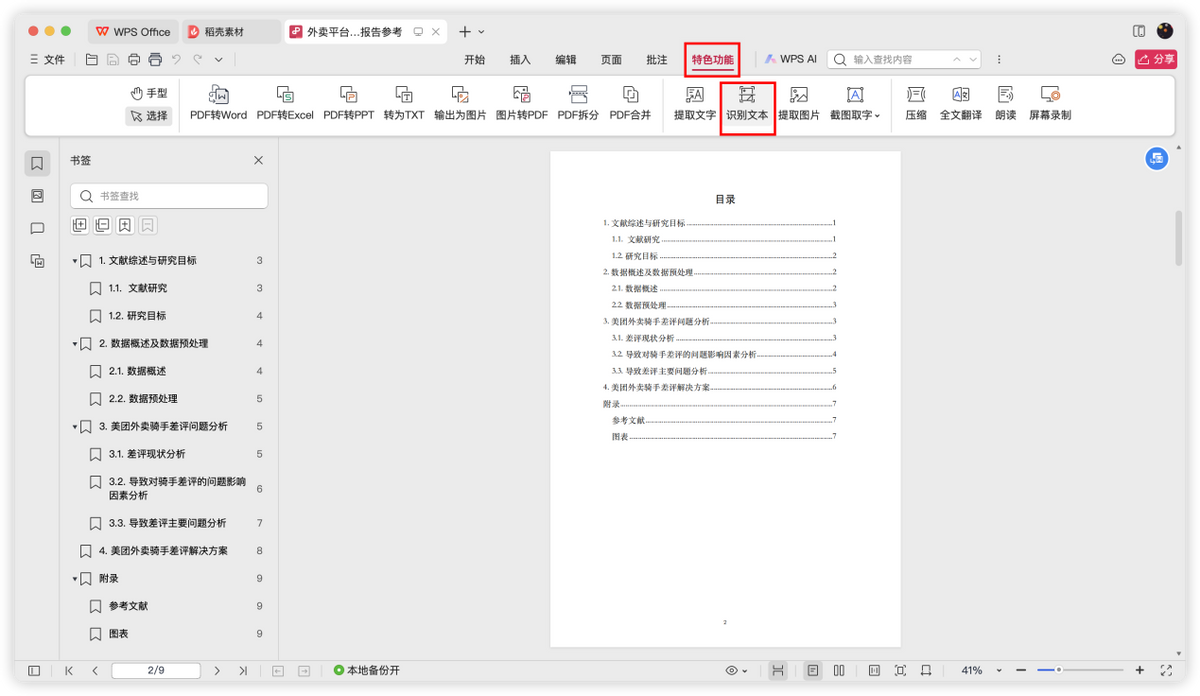Open thumbnails panel in left sidebar
Image resolution: width=1200 pixels, height=696 pixels.
pos(37,196)
